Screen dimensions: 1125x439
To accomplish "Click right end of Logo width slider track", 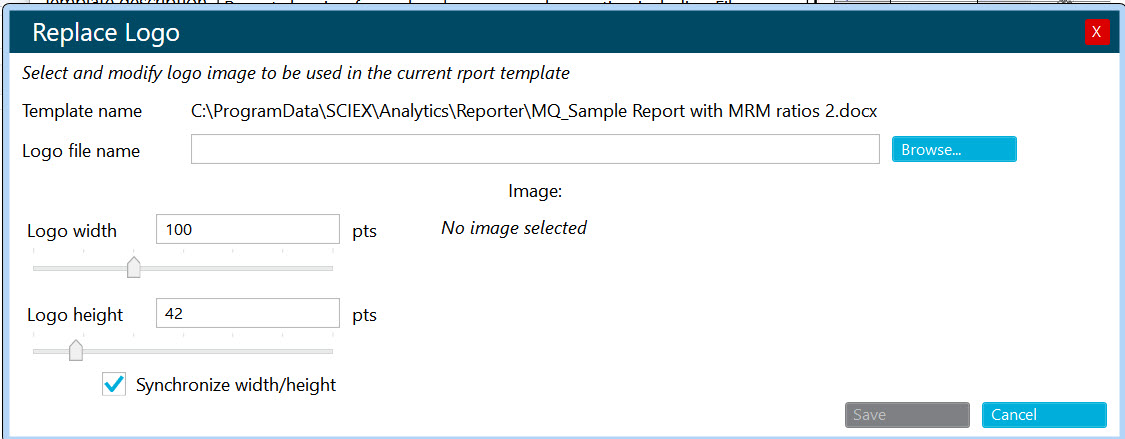I will [x=330, y=268].
